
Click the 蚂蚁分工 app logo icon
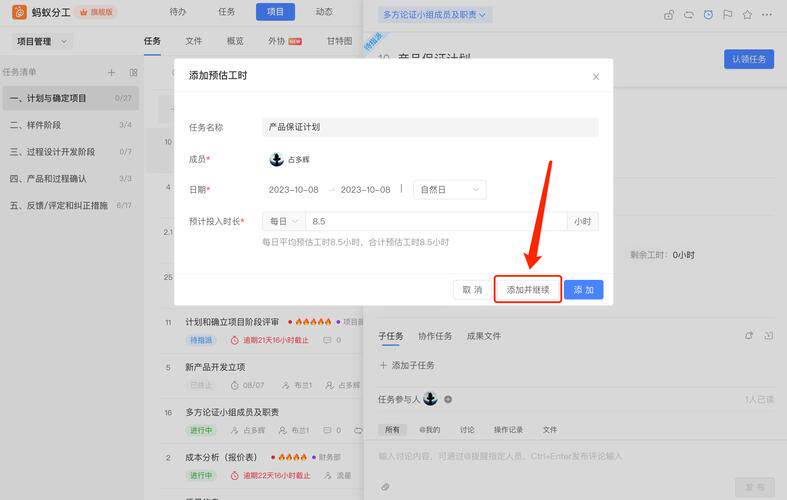coord(19,12)
